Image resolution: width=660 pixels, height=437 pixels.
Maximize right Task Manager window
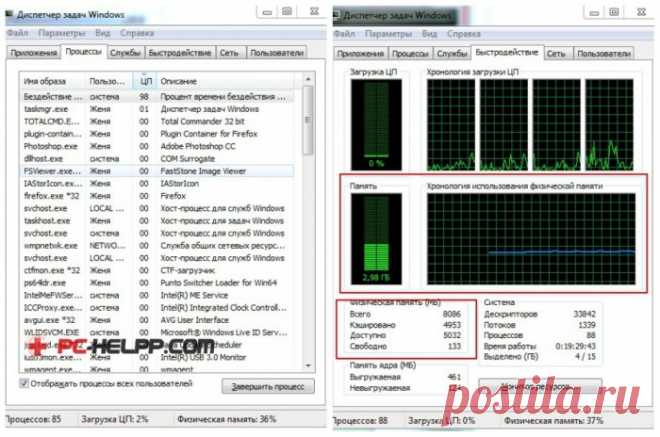tap(614, 13)
